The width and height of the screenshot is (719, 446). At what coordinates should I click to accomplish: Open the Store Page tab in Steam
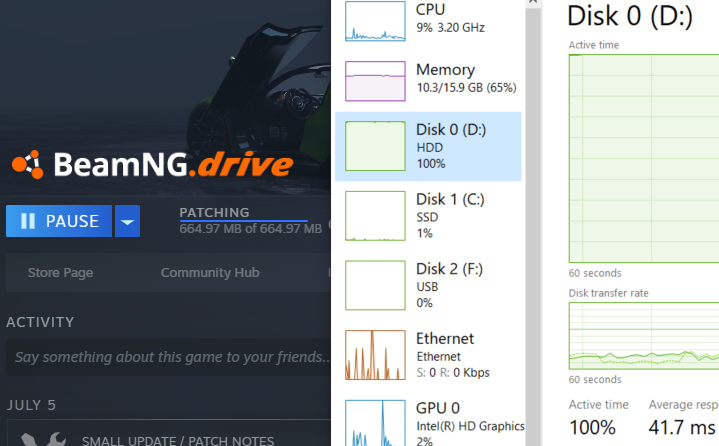pyautogui.click(x=61, y=273)
